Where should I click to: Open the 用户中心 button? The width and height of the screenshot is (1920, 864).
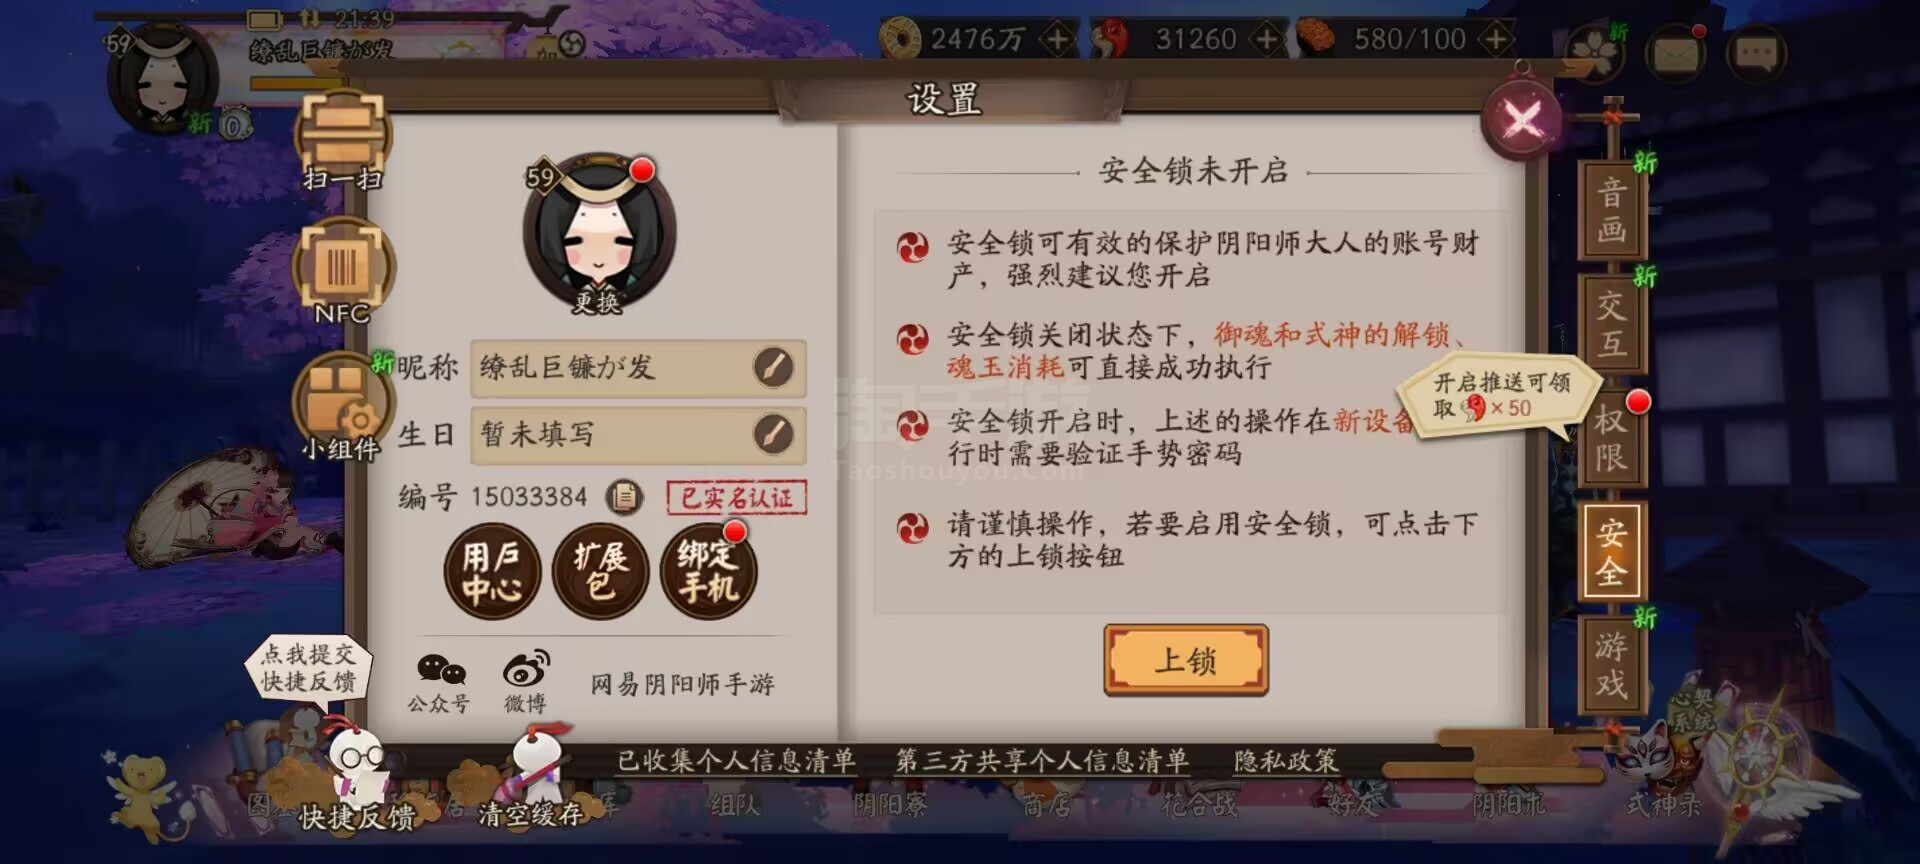coord(492,572)
